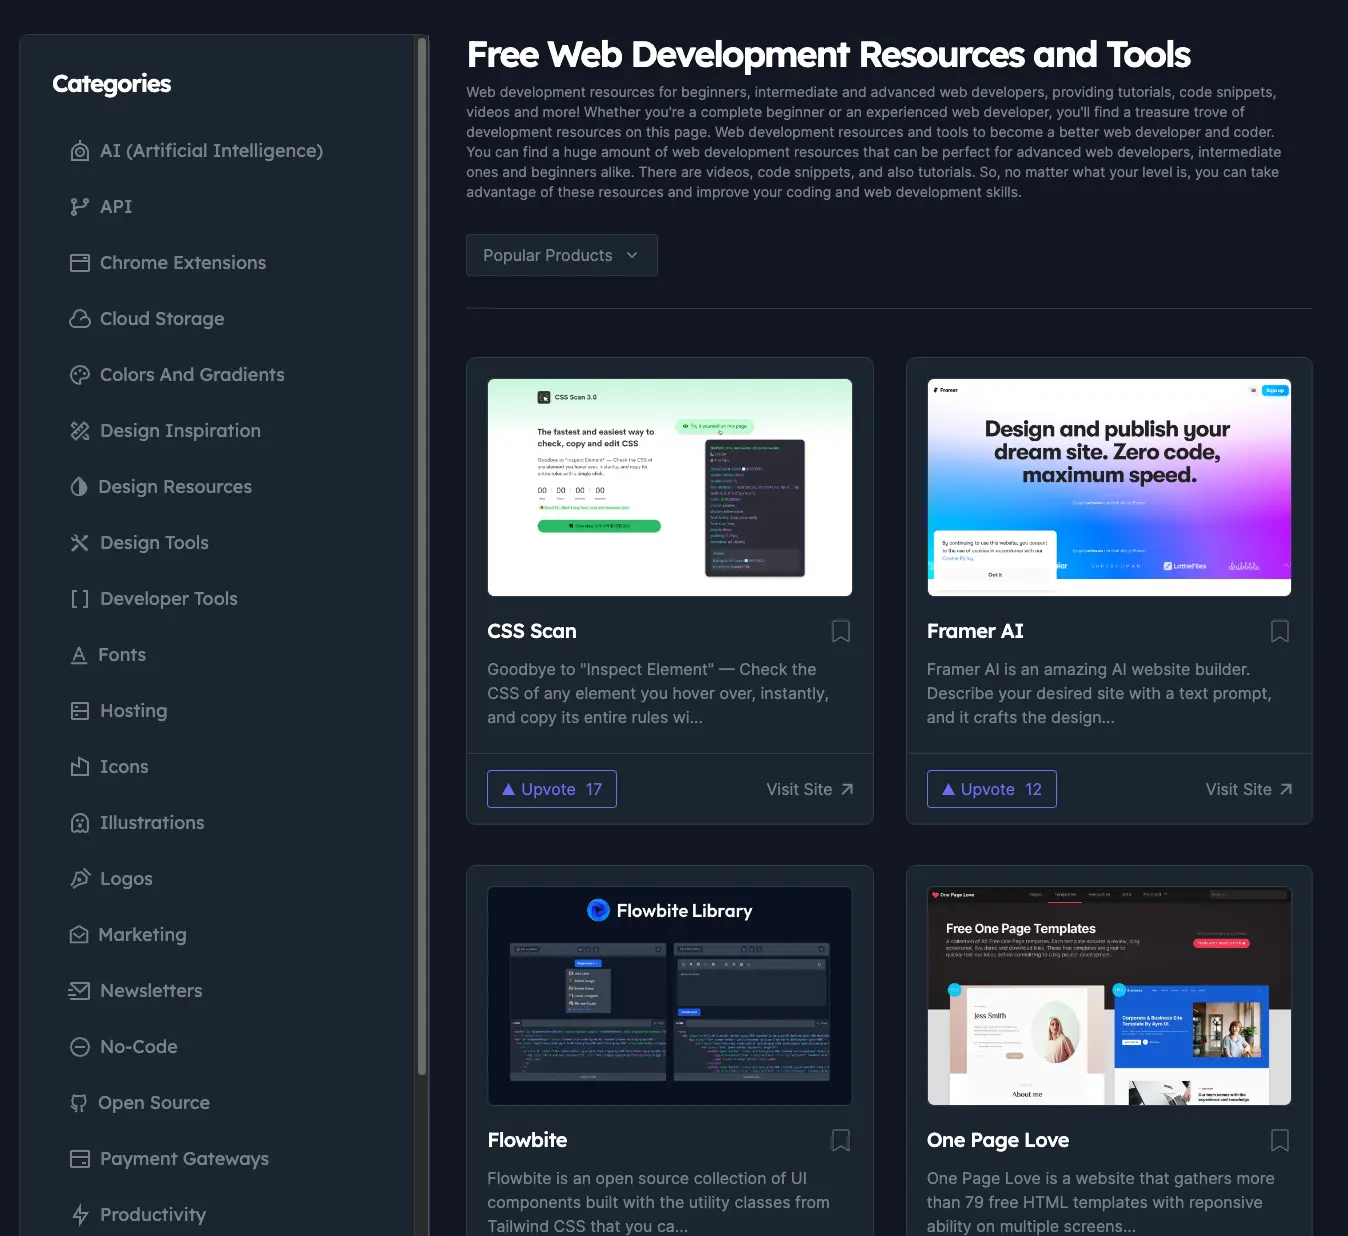Image resolution: width=1348 pixels, height=1236 pixels.
Task: Click the Design Inspiration icon
Action: click(80, 431)
